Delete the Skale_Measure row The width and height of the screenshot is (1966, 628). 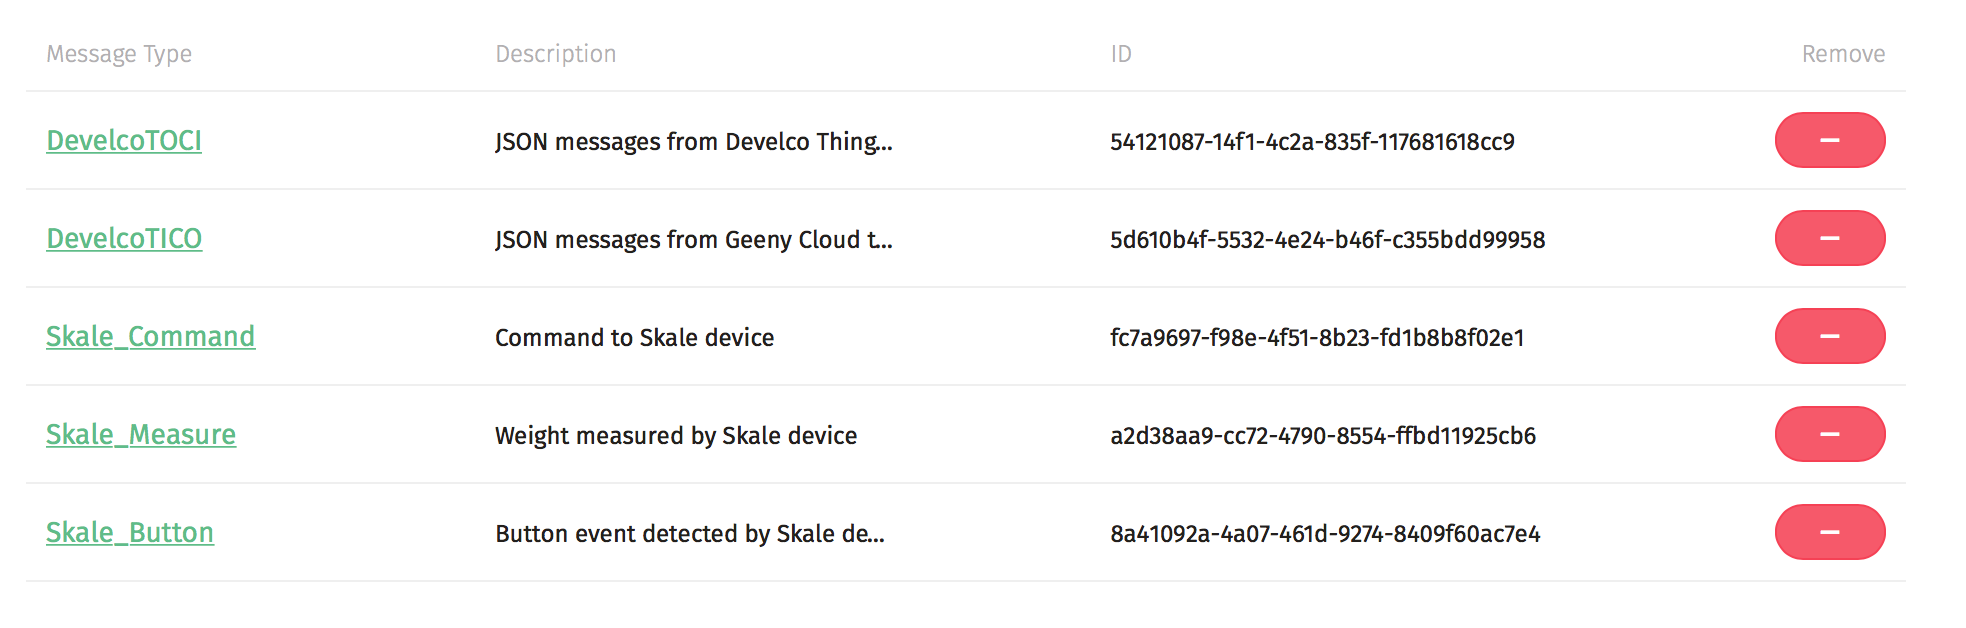[1829, 434]
